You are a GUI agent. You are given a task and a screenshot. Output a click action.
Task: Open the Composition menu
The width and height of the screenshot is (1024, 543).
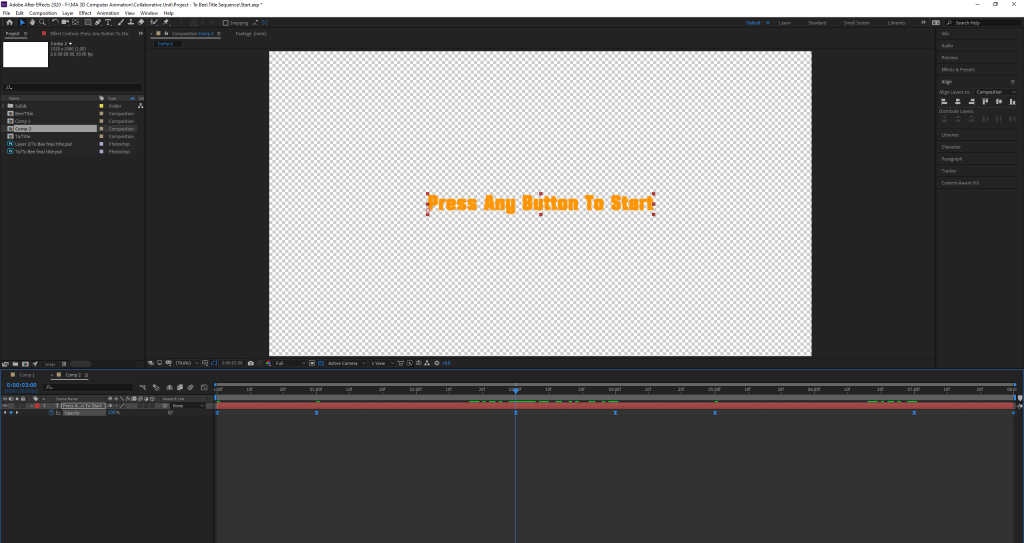pos(43,13)
